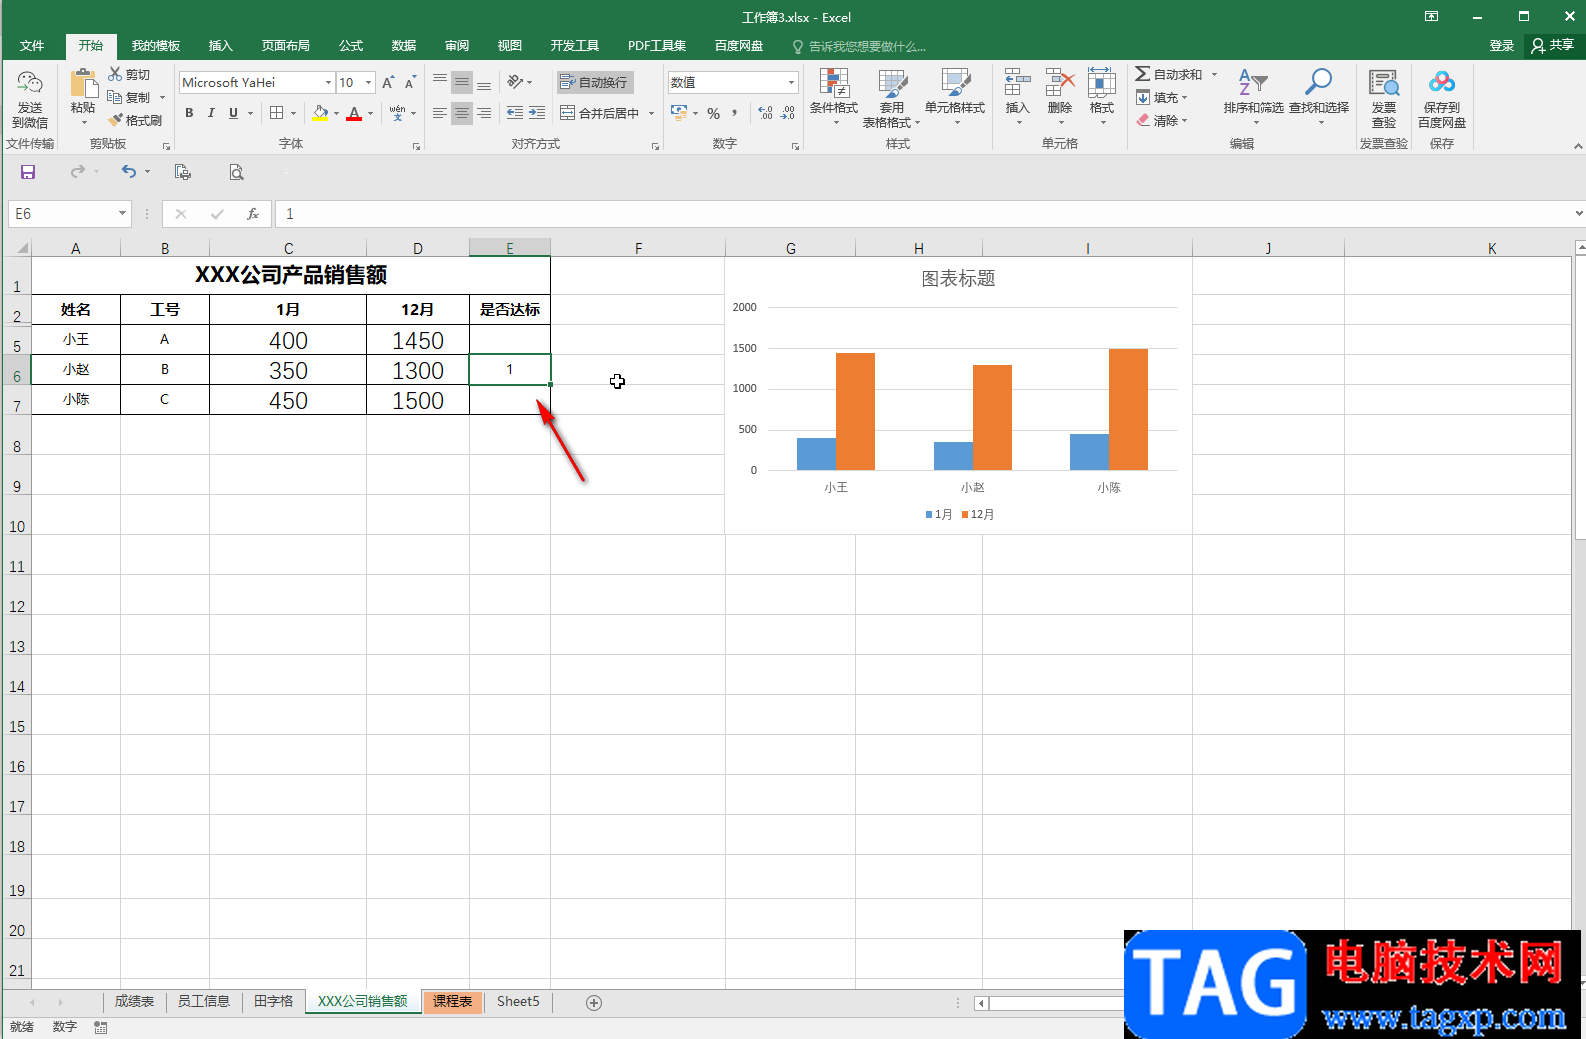1586x1039 pixels.
Task: Switch to 课程表 sheet tab
Action: click(x=452, y=1001)
